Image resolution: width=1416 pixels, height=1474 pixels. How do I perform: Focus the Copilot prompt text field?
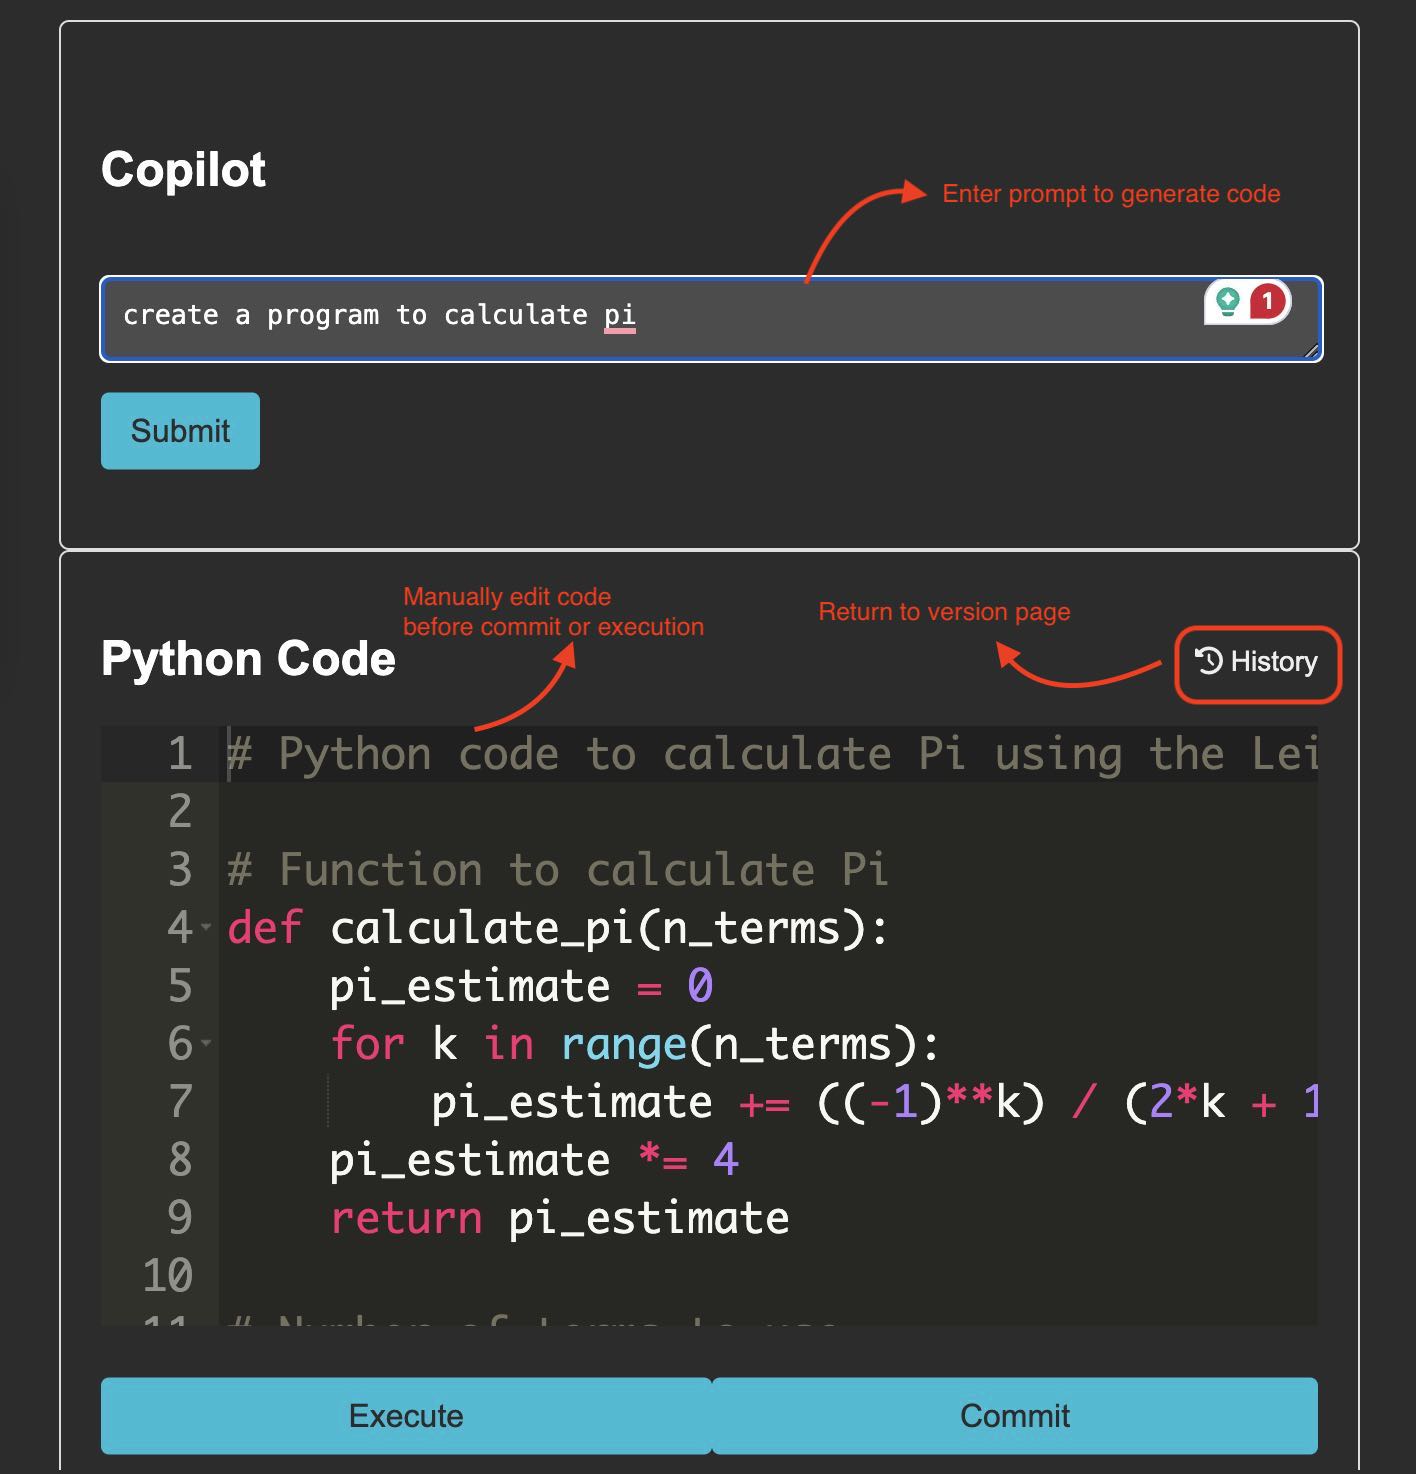(x=711, y=319)
